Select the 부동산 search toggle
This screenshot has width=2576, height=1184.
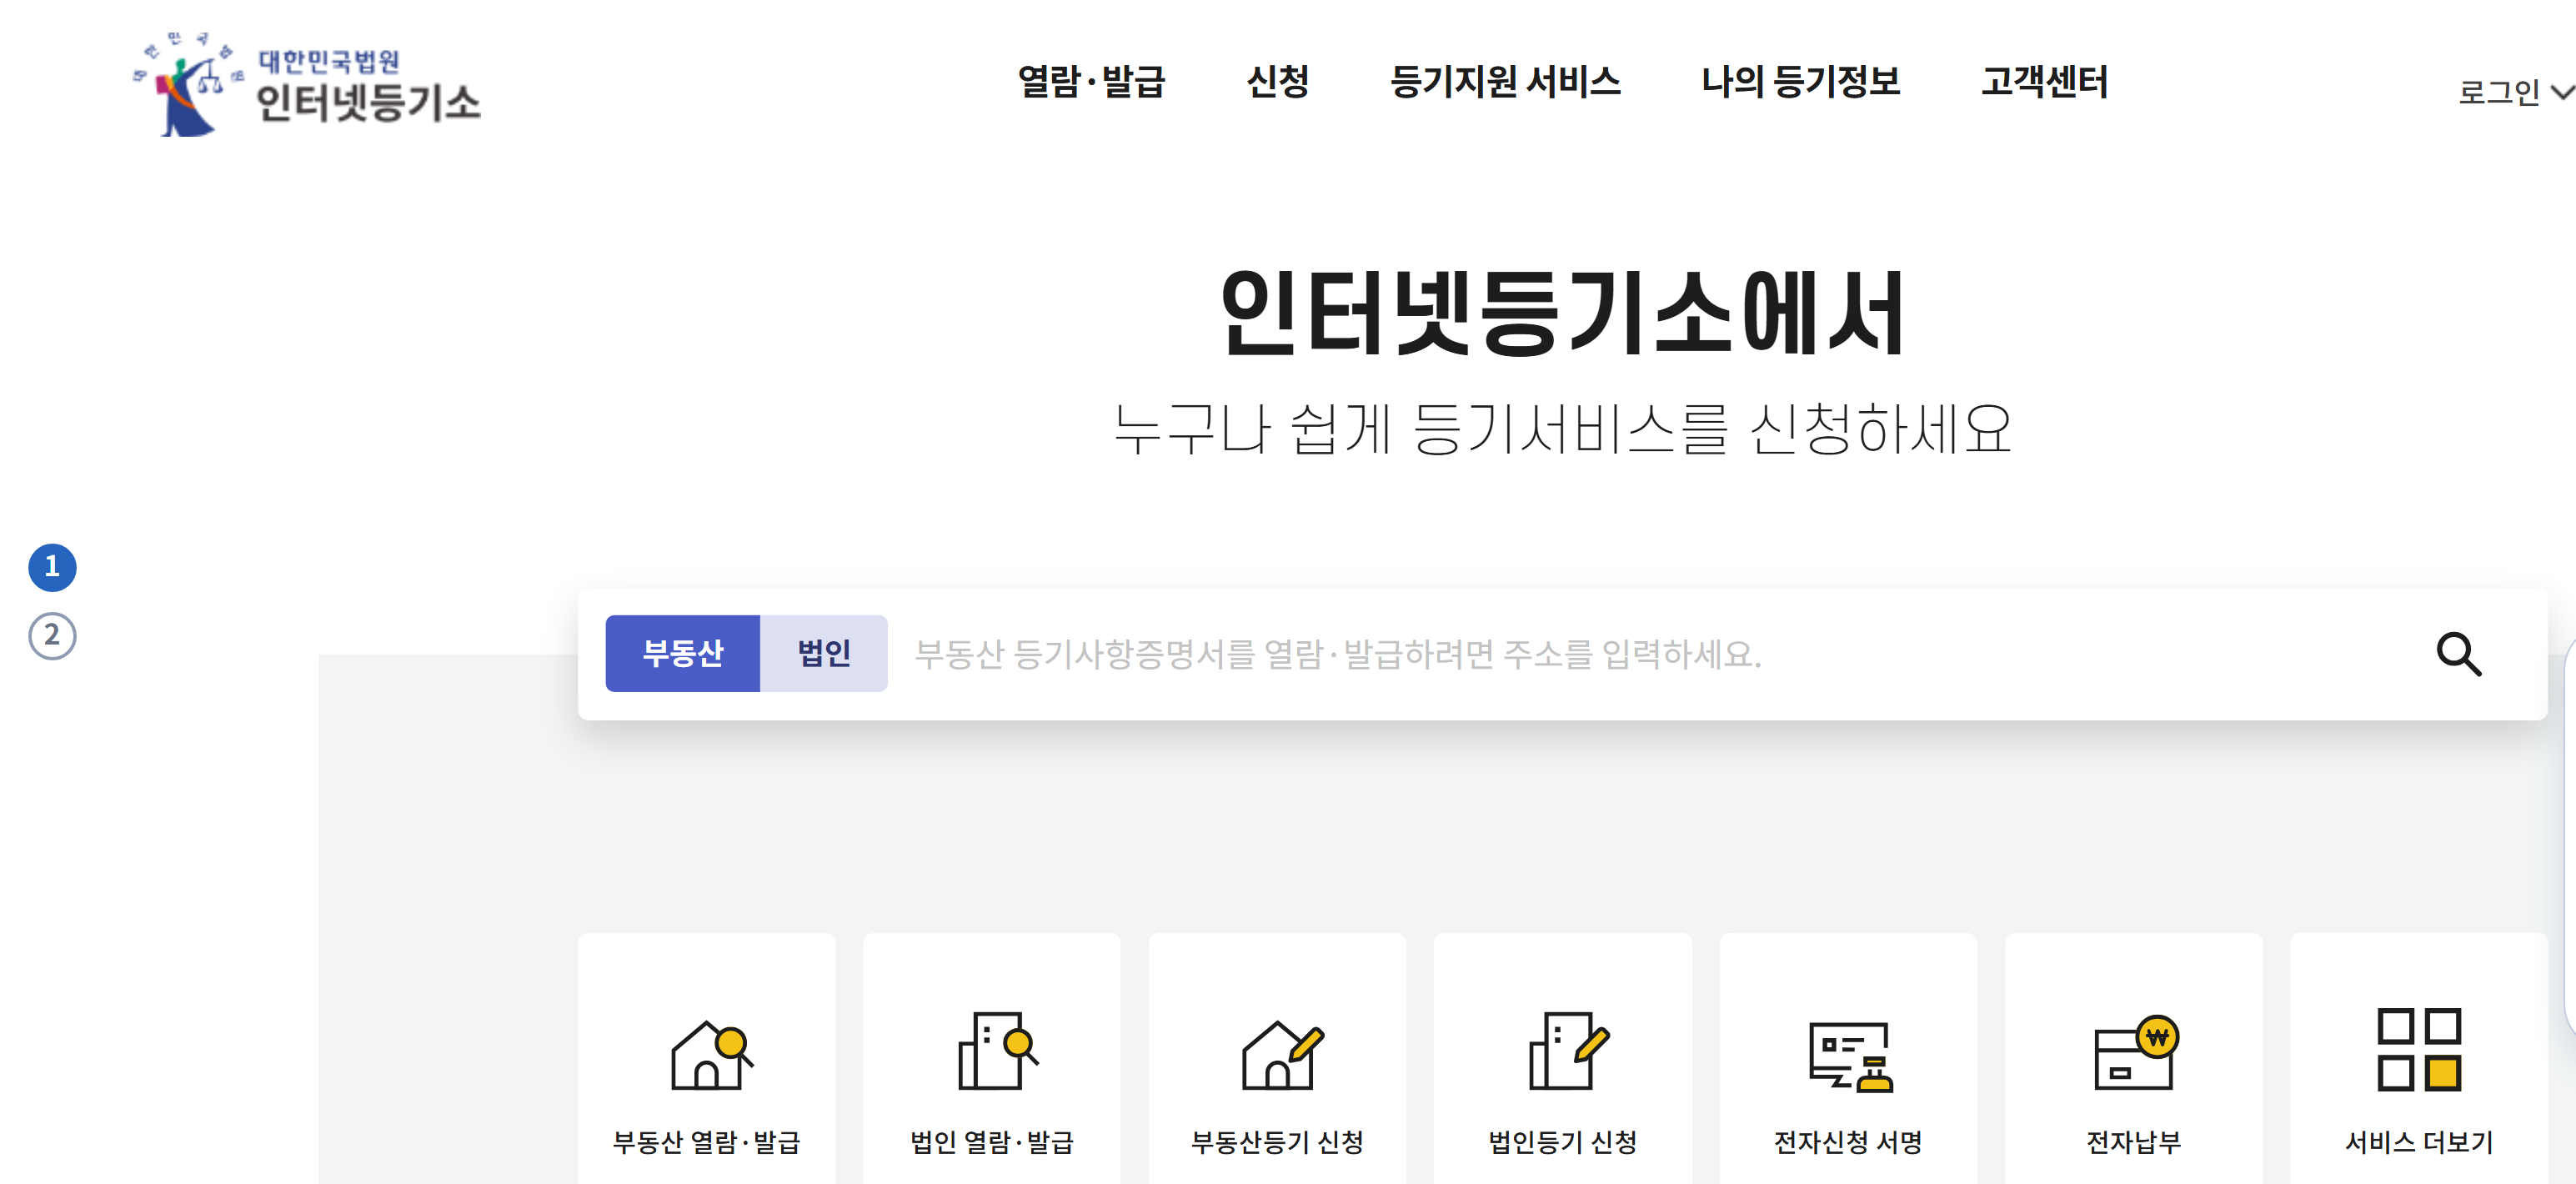(x=682, y=654)
